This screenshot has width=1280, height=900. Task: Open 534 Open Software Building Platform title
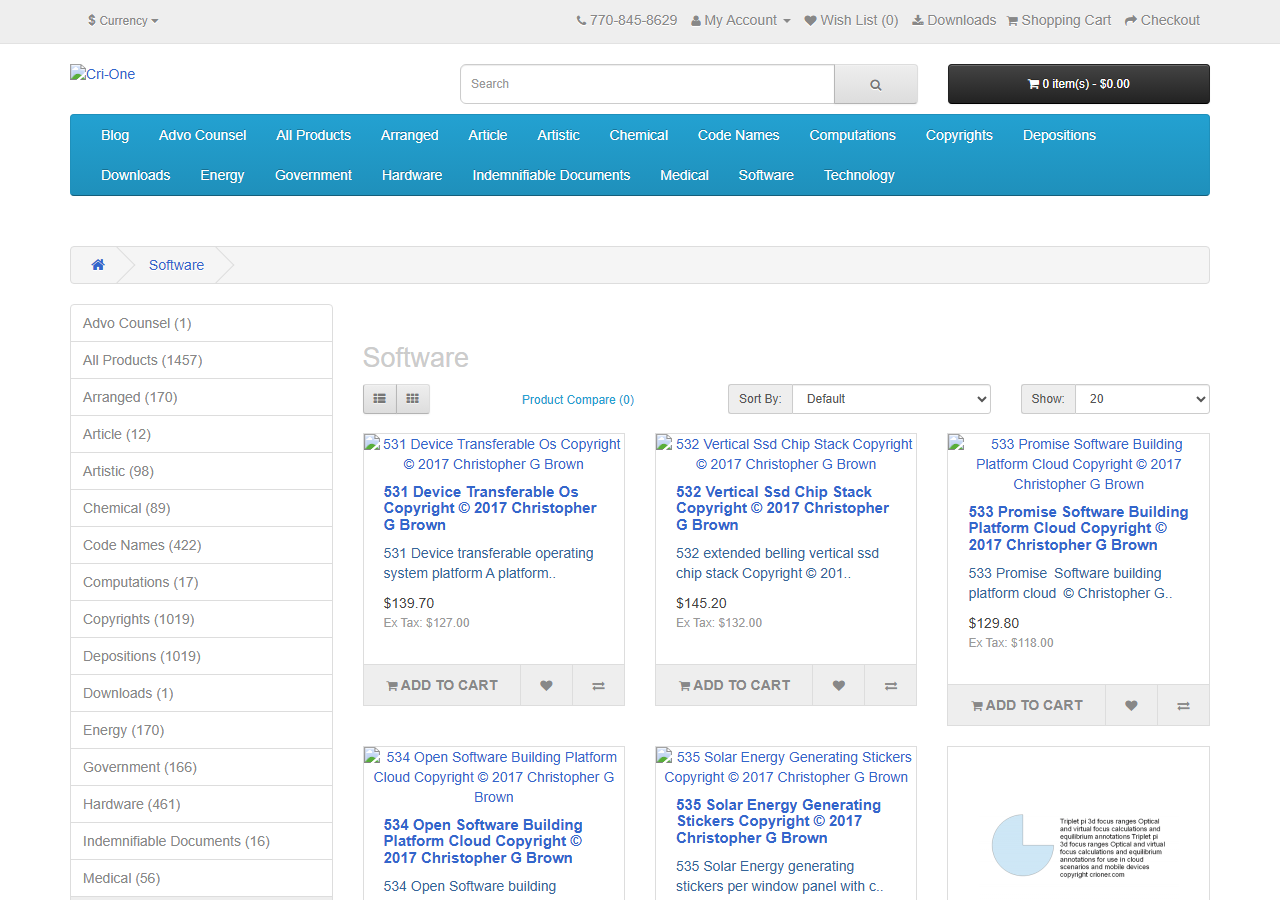click(483, 841)
